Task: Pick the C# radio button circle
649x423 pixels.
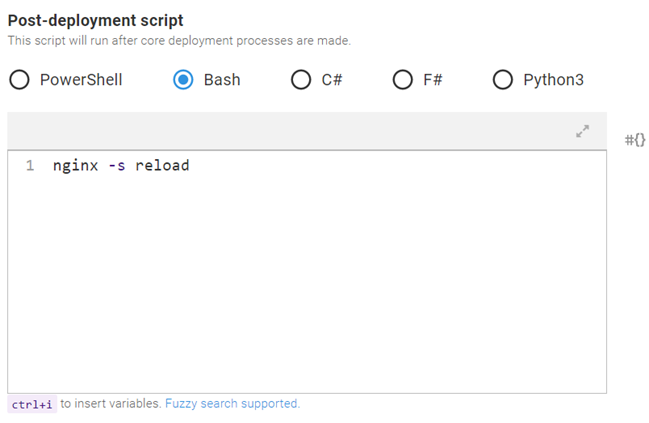Action: coord(301,80)
